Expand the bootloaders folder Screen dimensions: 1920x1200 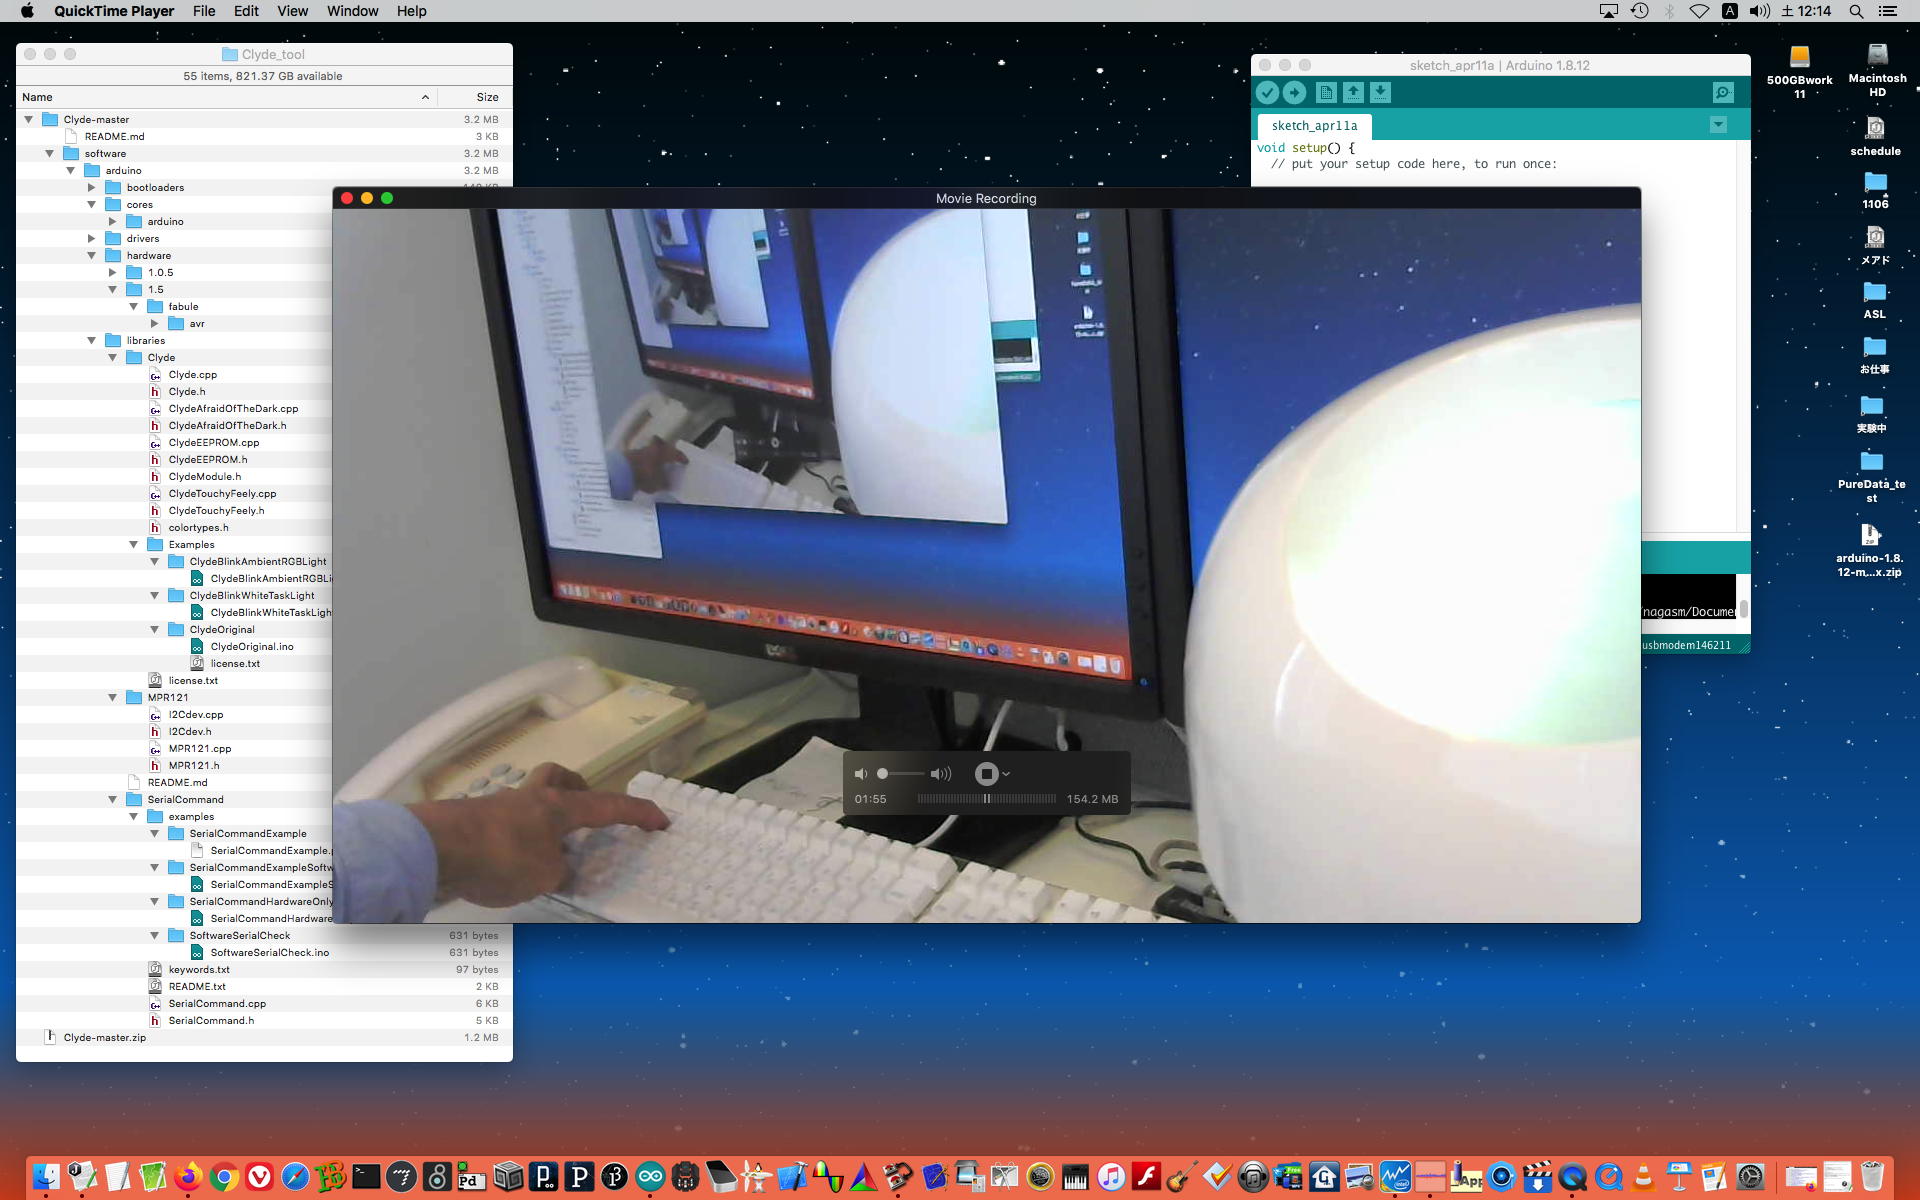pyautogui.click(x=92, y=187)
